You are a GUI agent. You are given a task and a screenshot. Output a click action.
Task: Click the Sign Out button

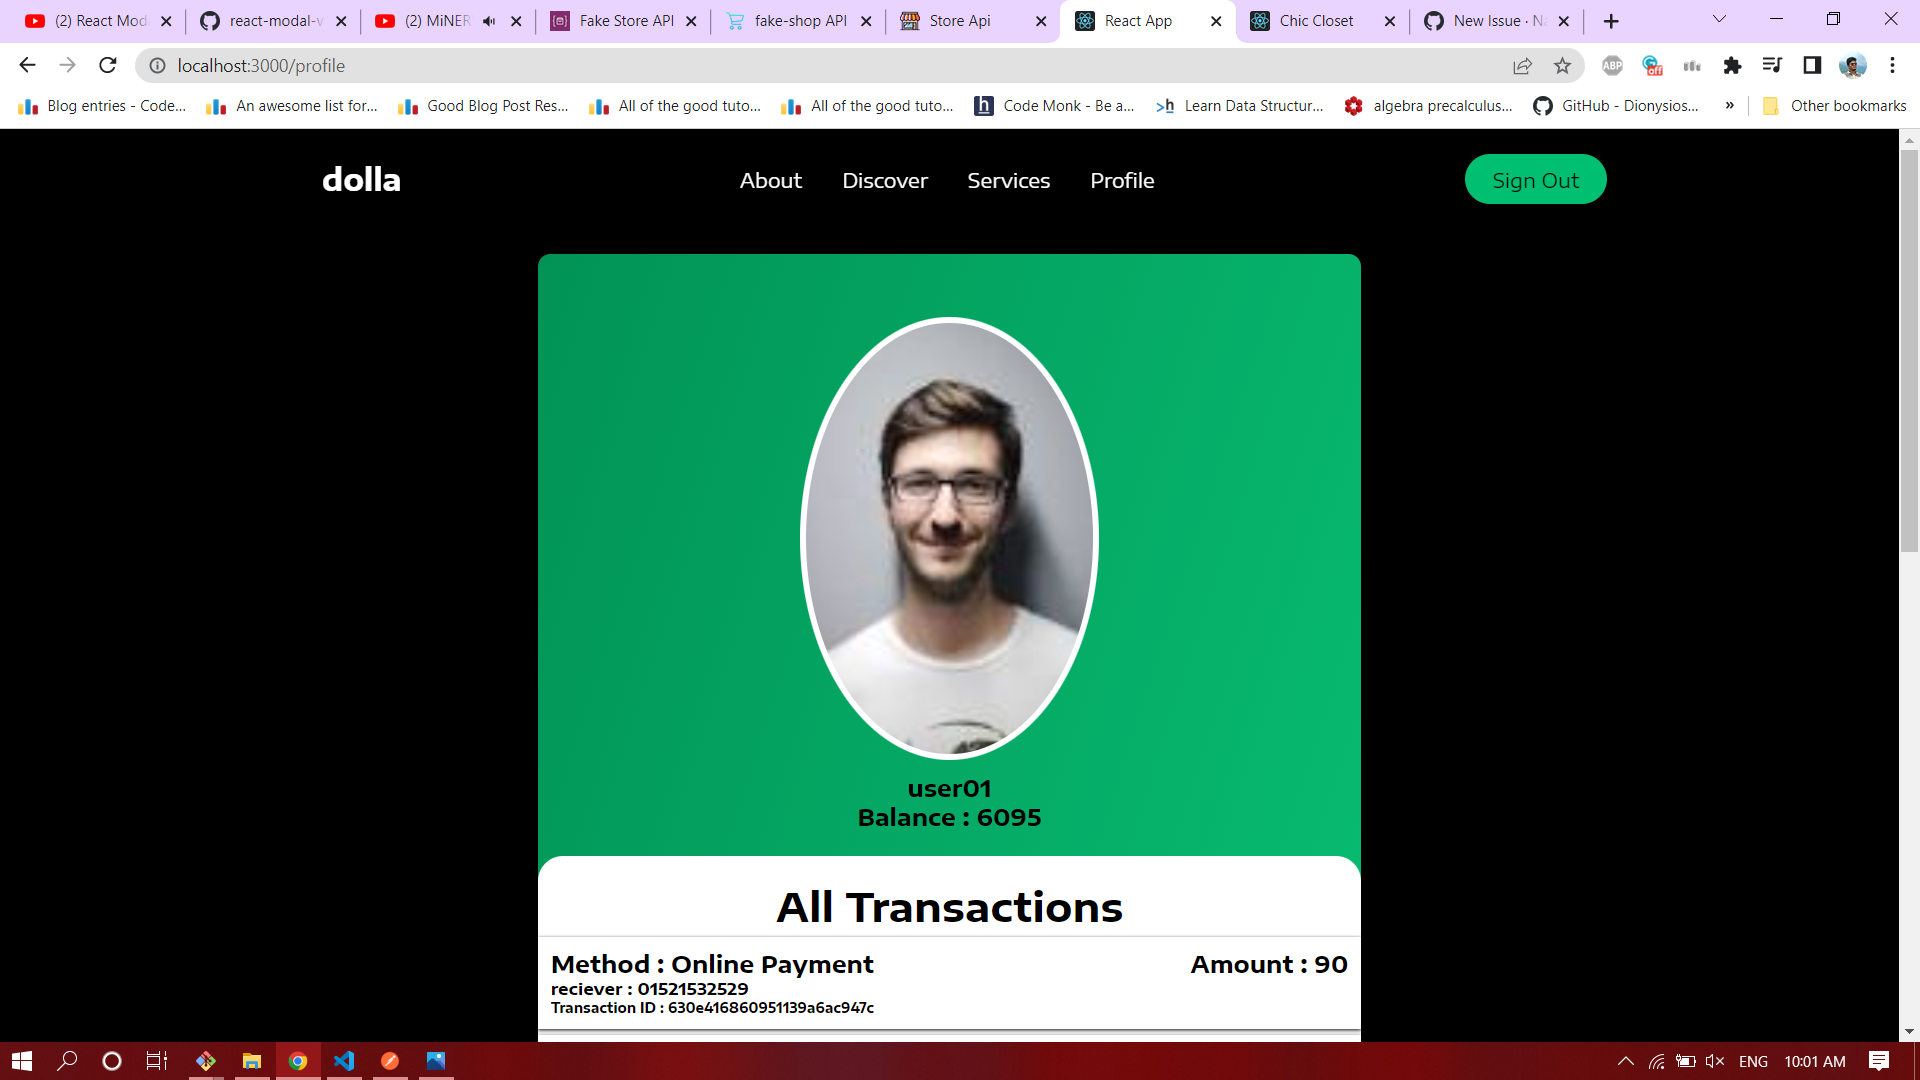1535,180
